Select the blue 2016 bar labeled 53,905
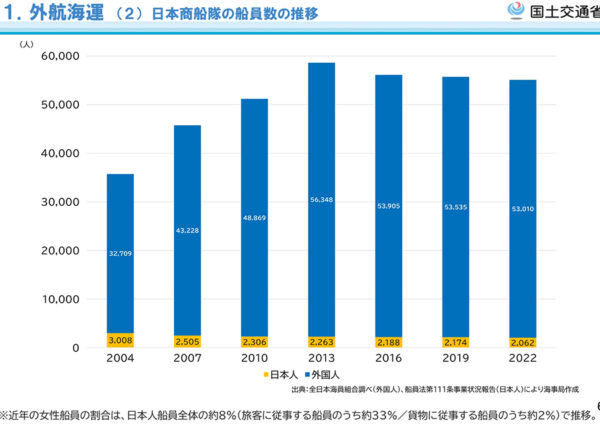600x425 pixels. click(x=388, y=205)
